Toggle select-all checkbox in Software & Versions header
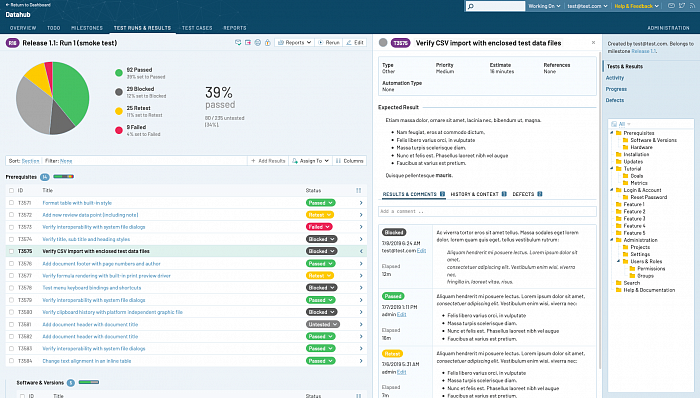Screen dimensions: 700x398 point(22,396)
